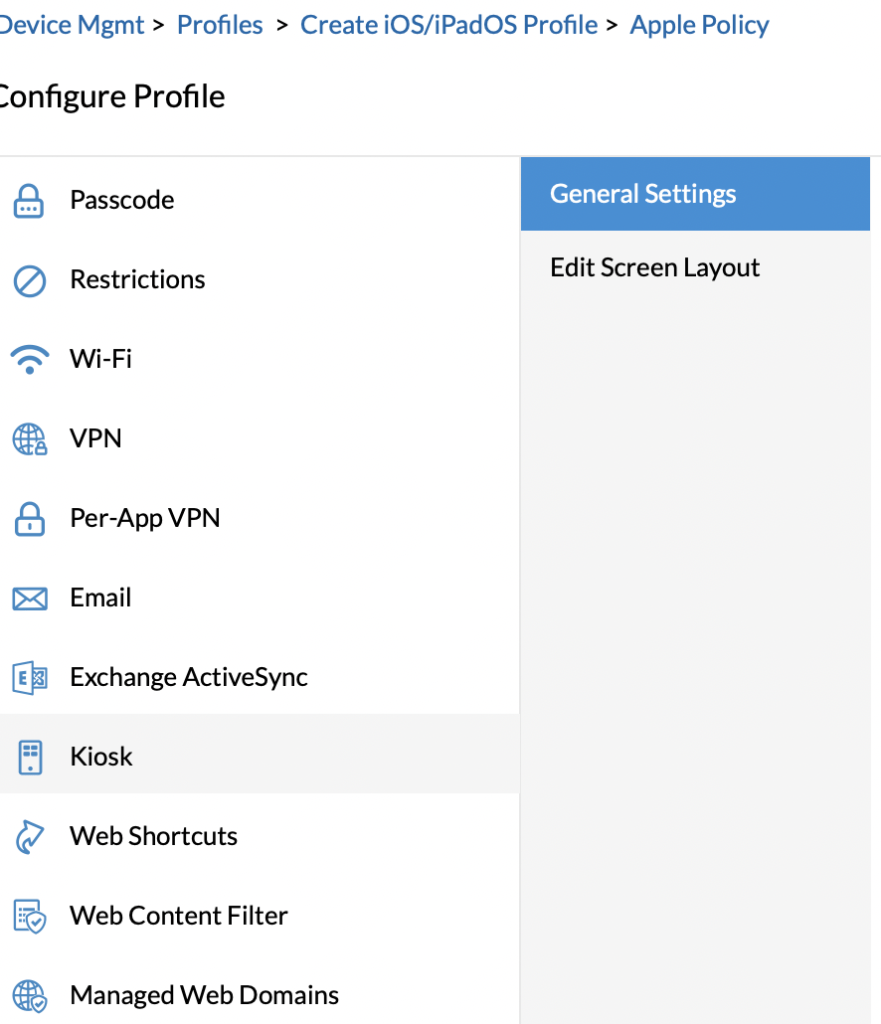The width and height of the screenshot is (881, 1024).
Task: Click the Kiosk device icon
Action: (30, 757)
